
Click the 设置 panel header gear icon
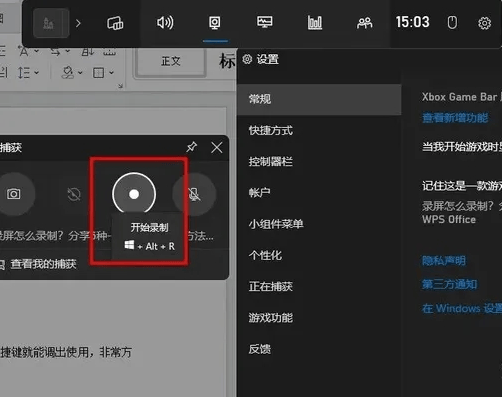click(x=247, y=59)
